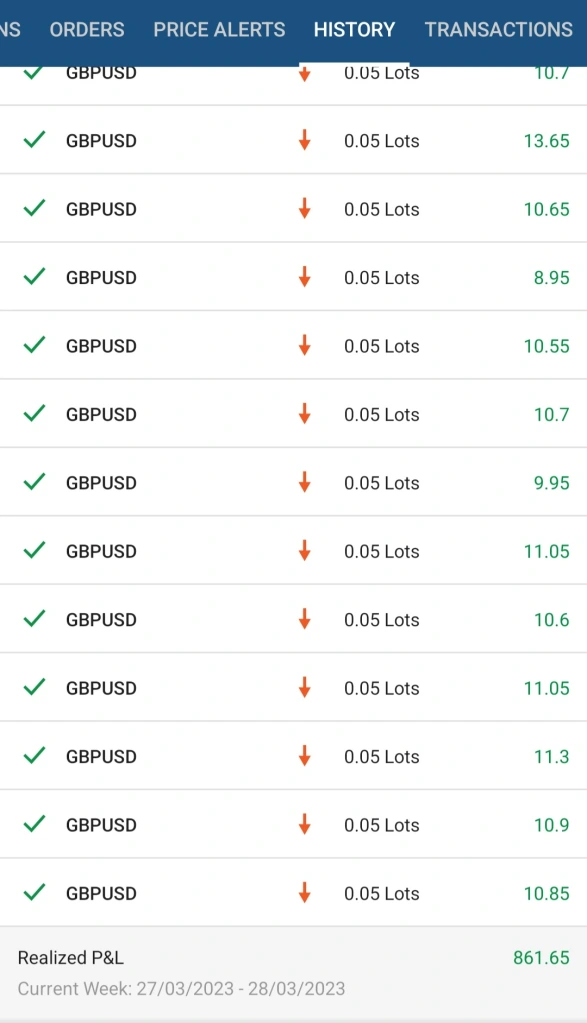
Task: Click the orange down arrow on the 10.9 trade
Action: pyautogui.click(x=304, y=825)
